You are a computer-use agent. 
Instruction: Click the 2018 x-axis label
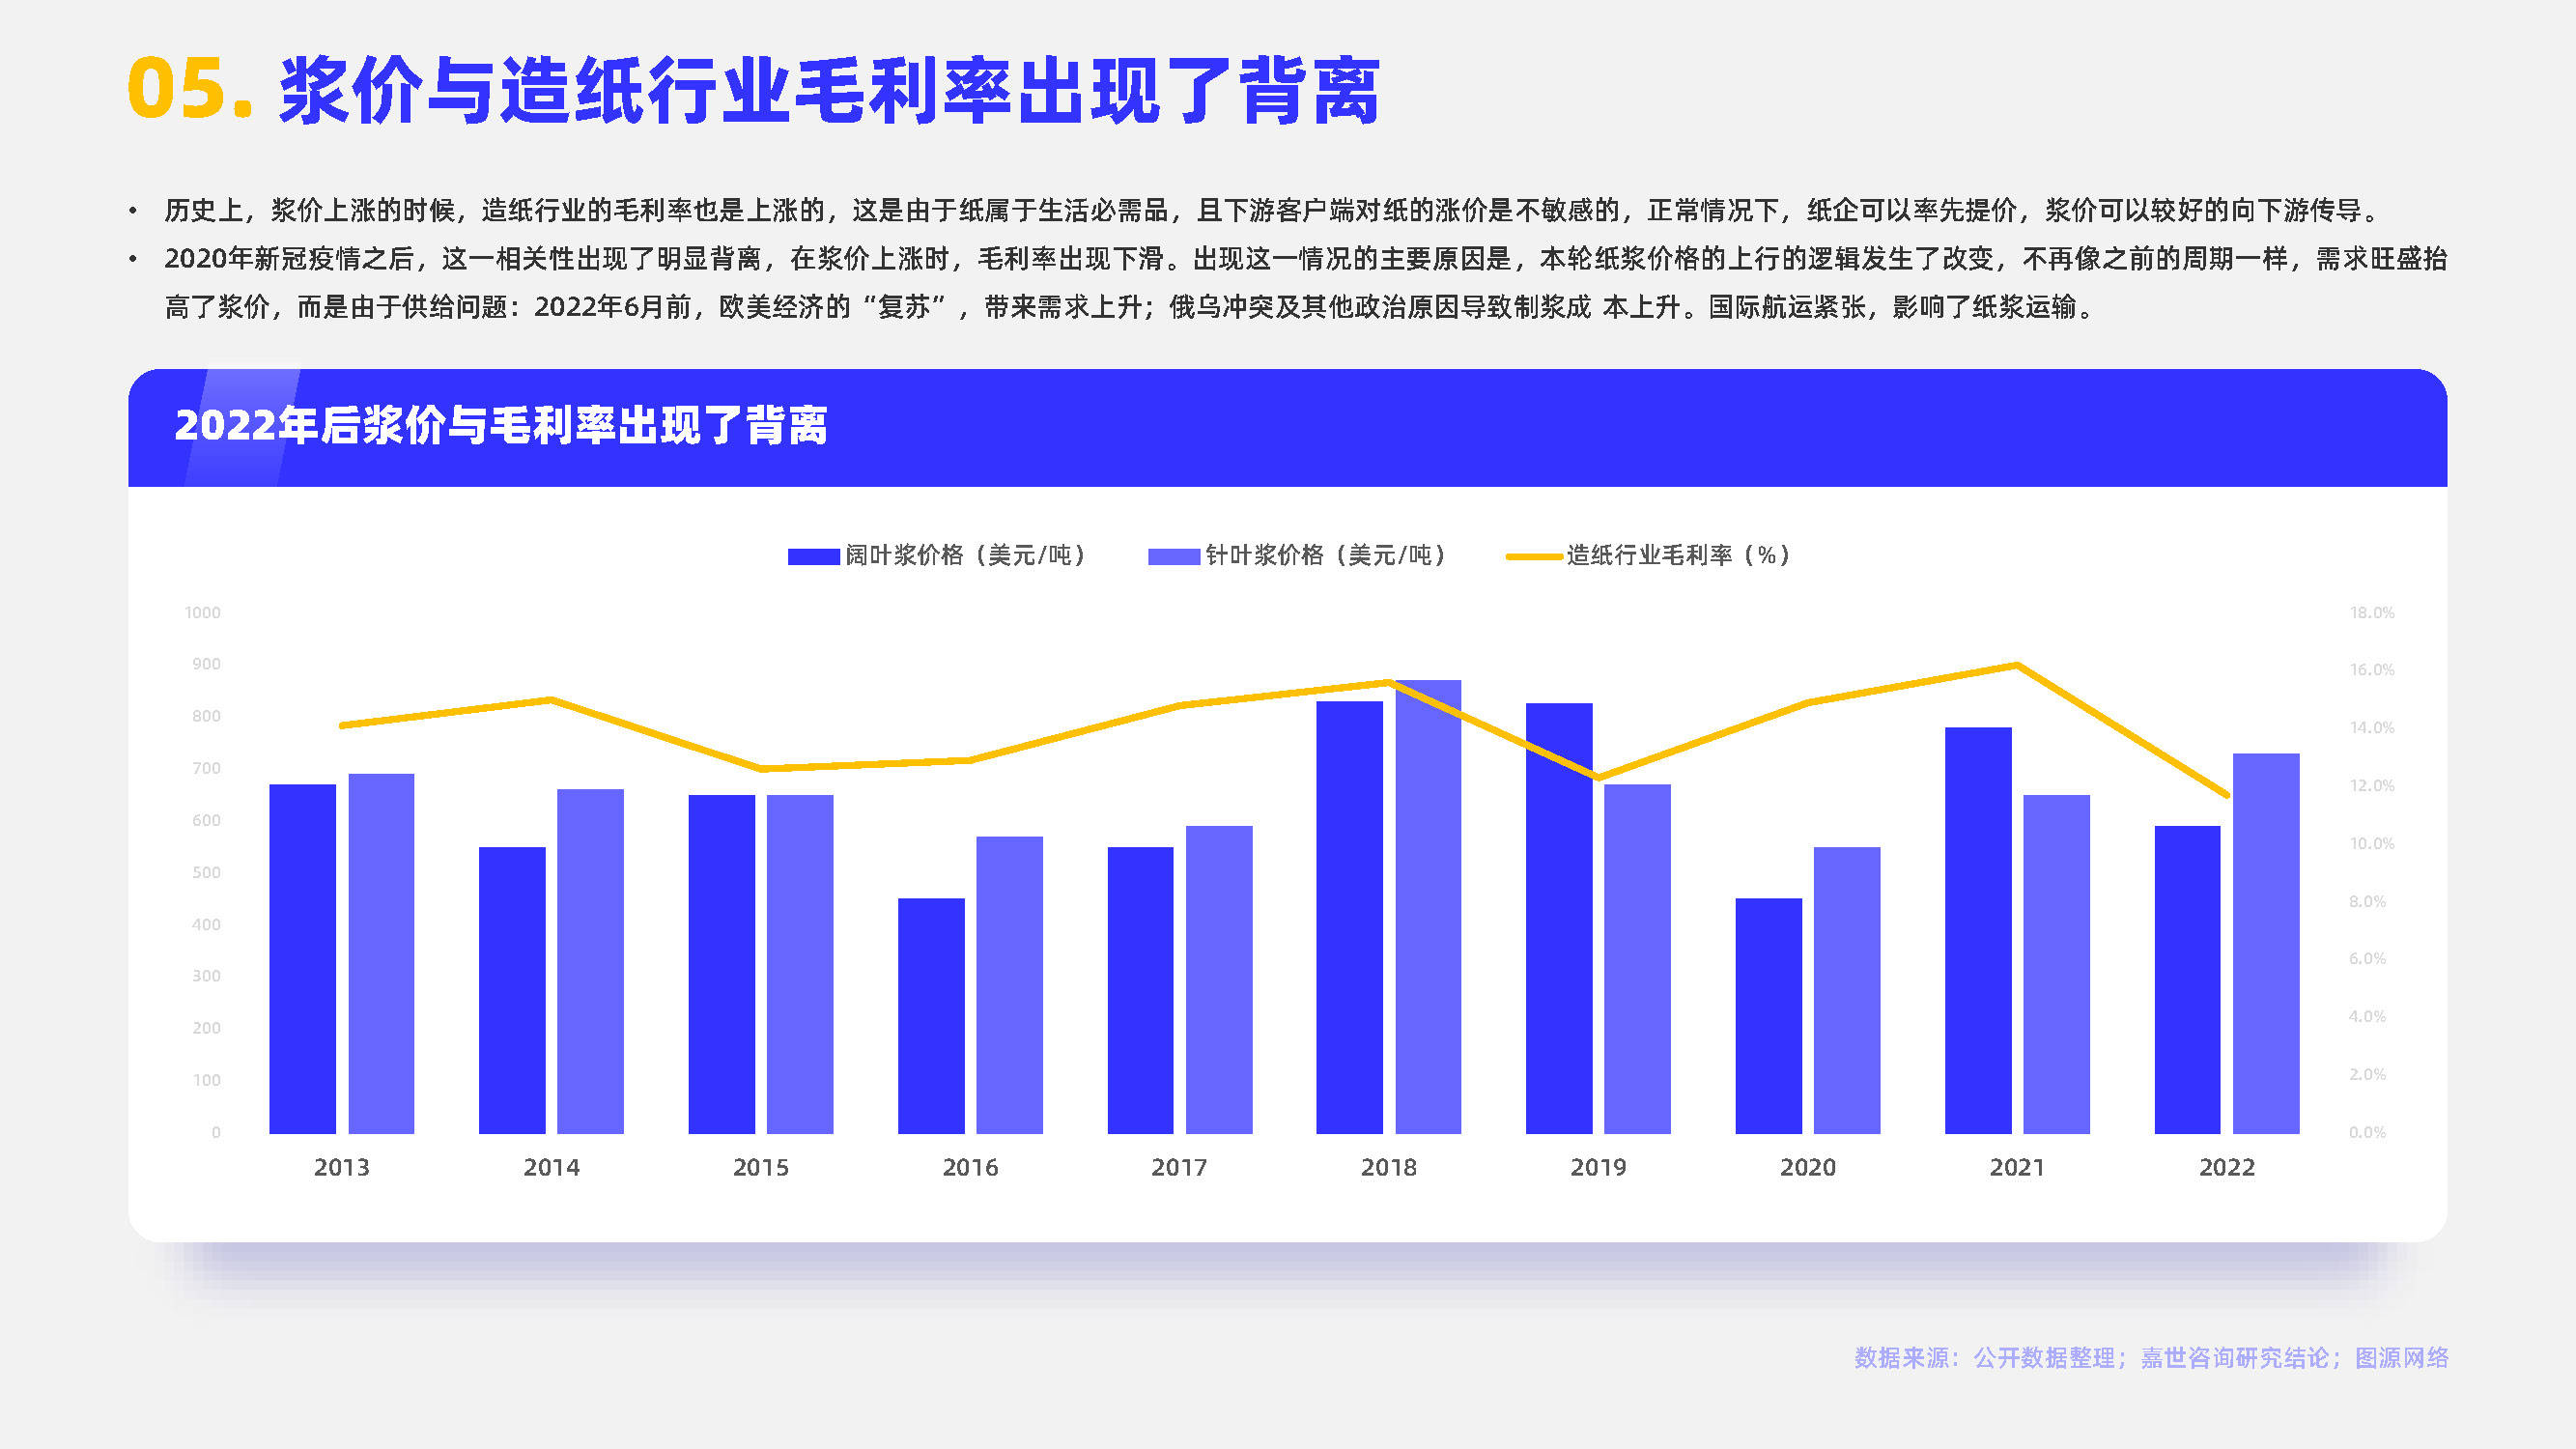[x=1389, y=1167]
